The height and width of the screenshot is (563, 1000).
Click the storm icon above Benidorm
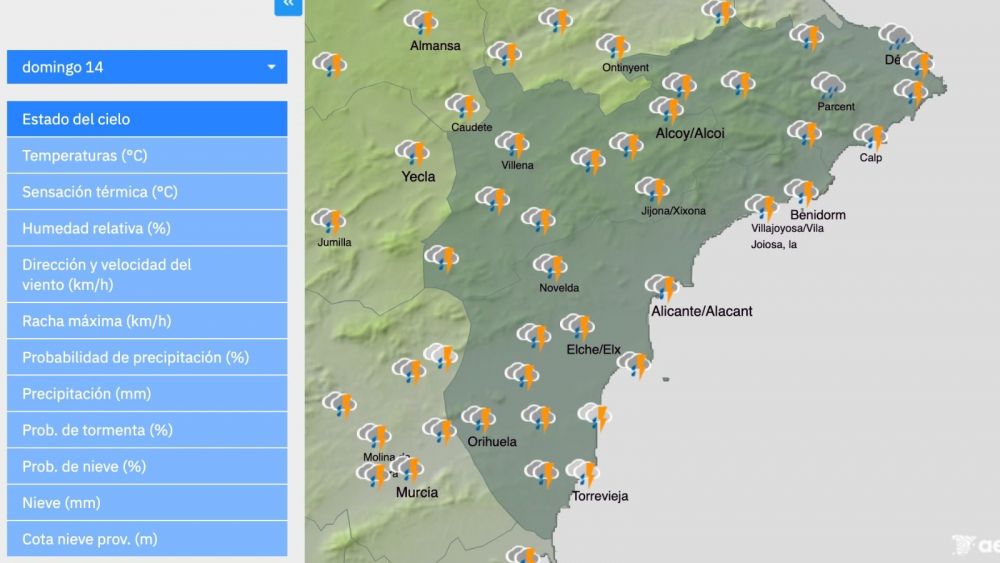click(802, 193)
